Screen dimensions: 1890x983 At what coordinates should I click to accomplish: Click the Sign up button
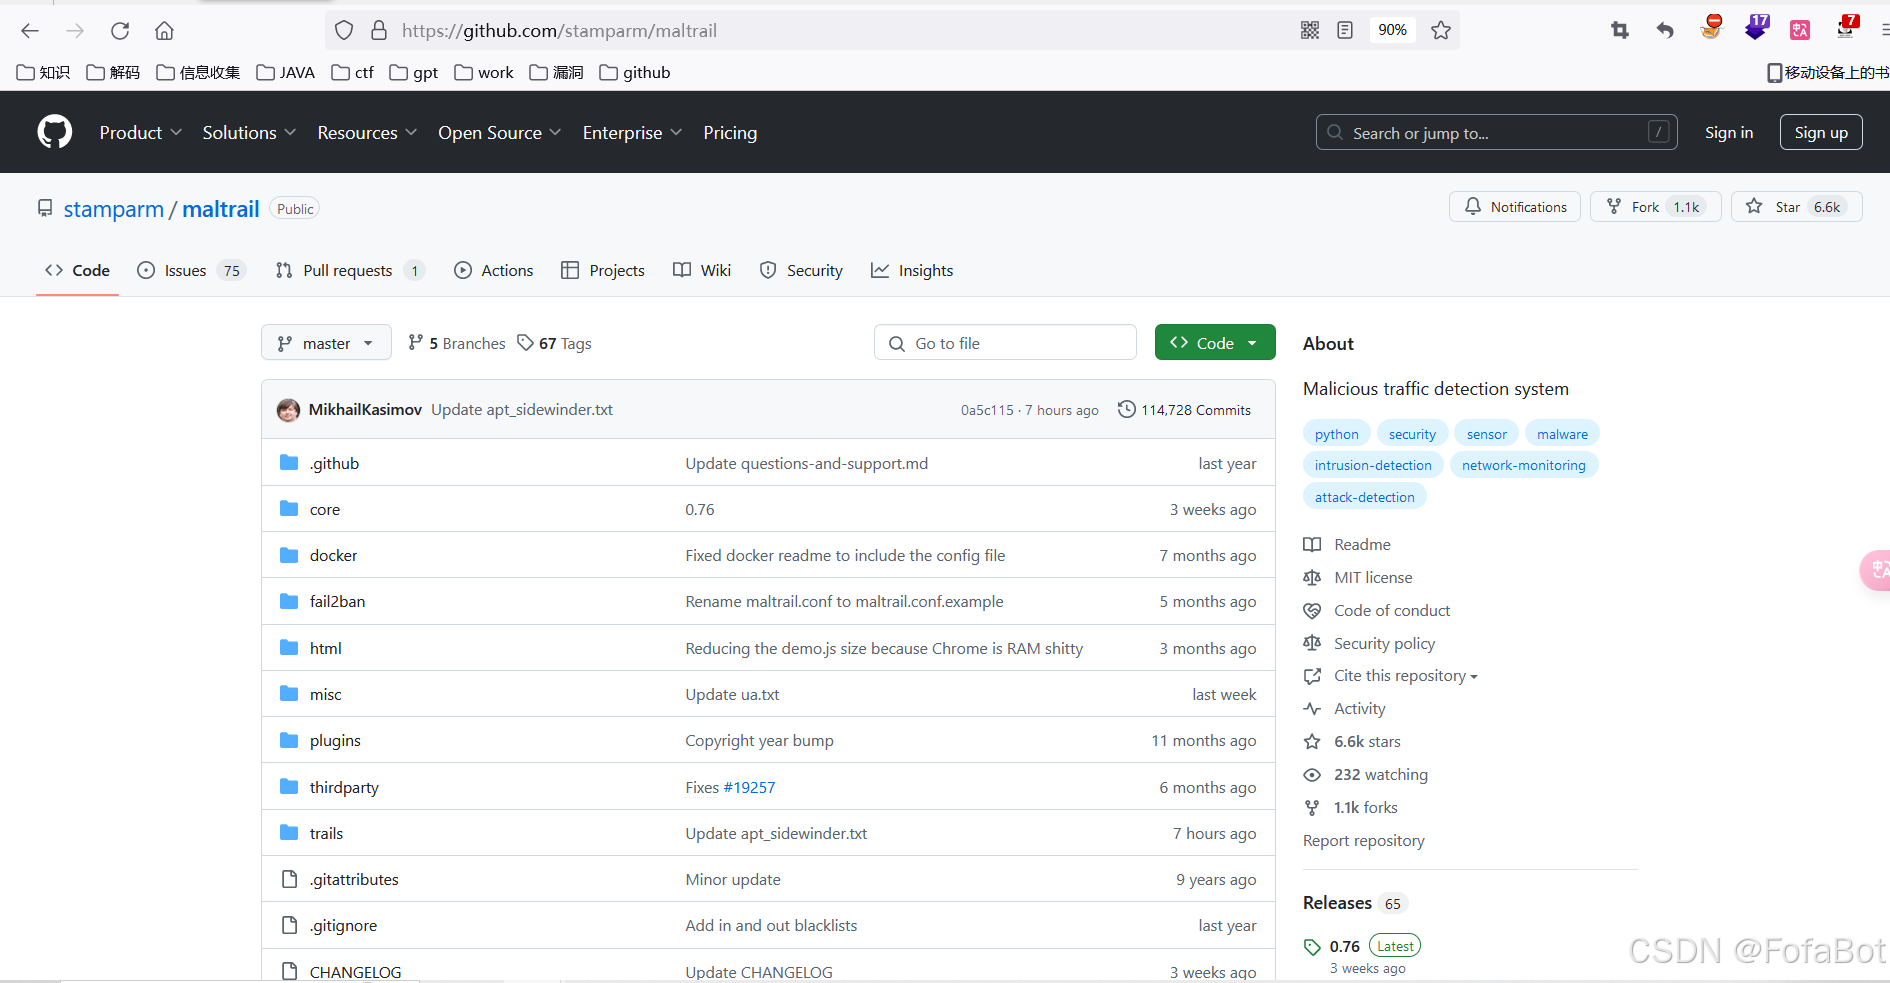pos(1821,132)
